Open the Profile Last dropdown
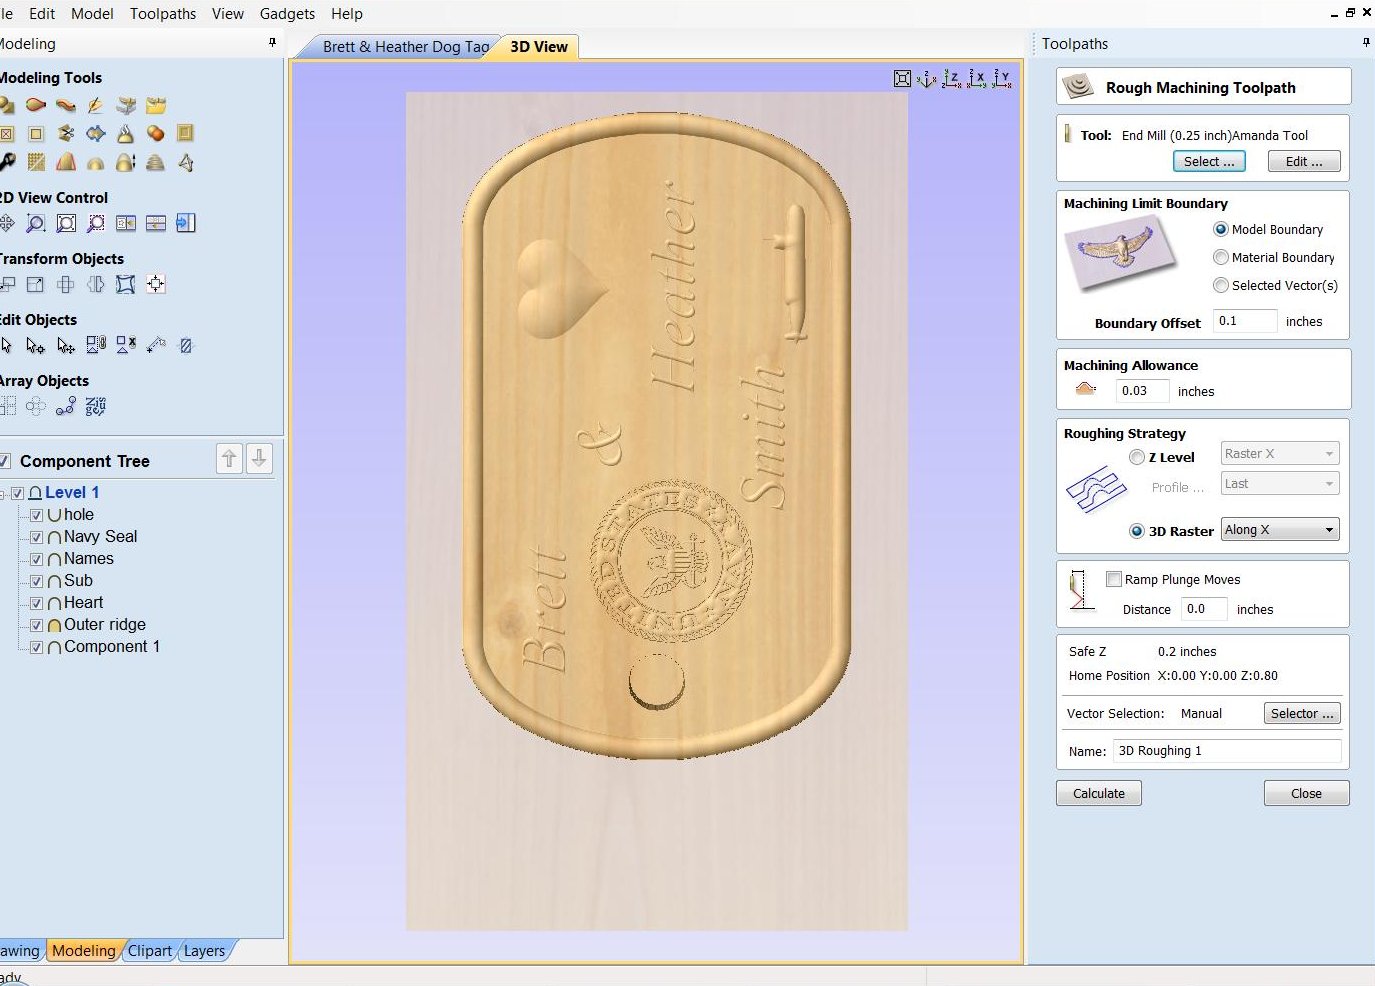The height and width of the screenshot is (986, 1375). point(1280,483)
